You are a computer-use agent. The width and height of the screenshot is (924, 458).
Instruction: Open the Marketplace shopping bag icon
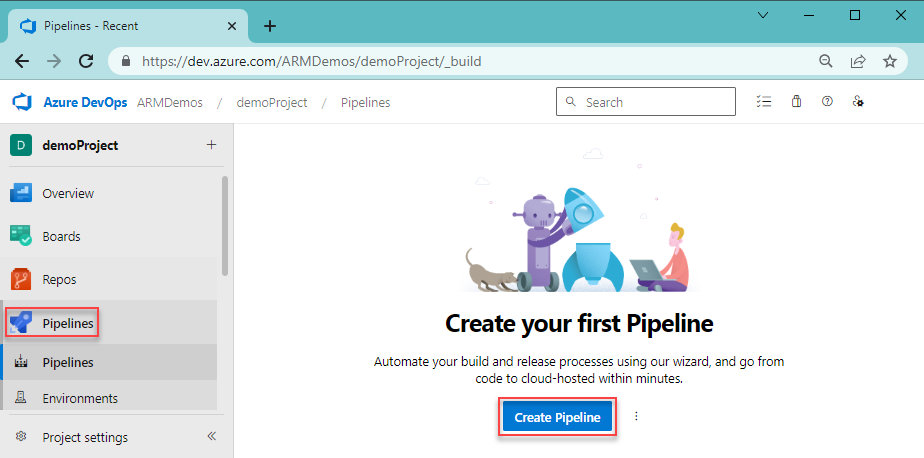pos(796,102)
